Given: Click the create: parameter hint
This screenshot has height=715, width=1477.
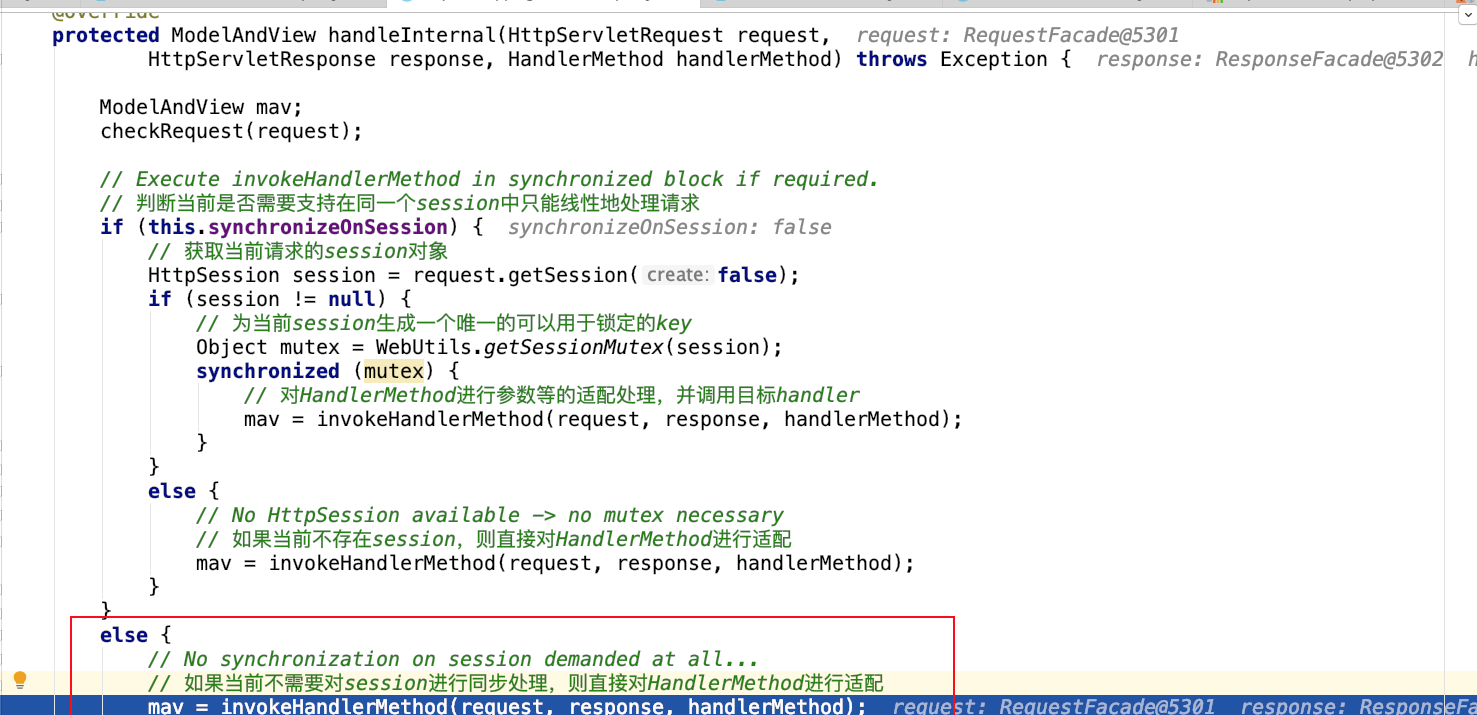Looking at the screenshot, I should 678,275.
